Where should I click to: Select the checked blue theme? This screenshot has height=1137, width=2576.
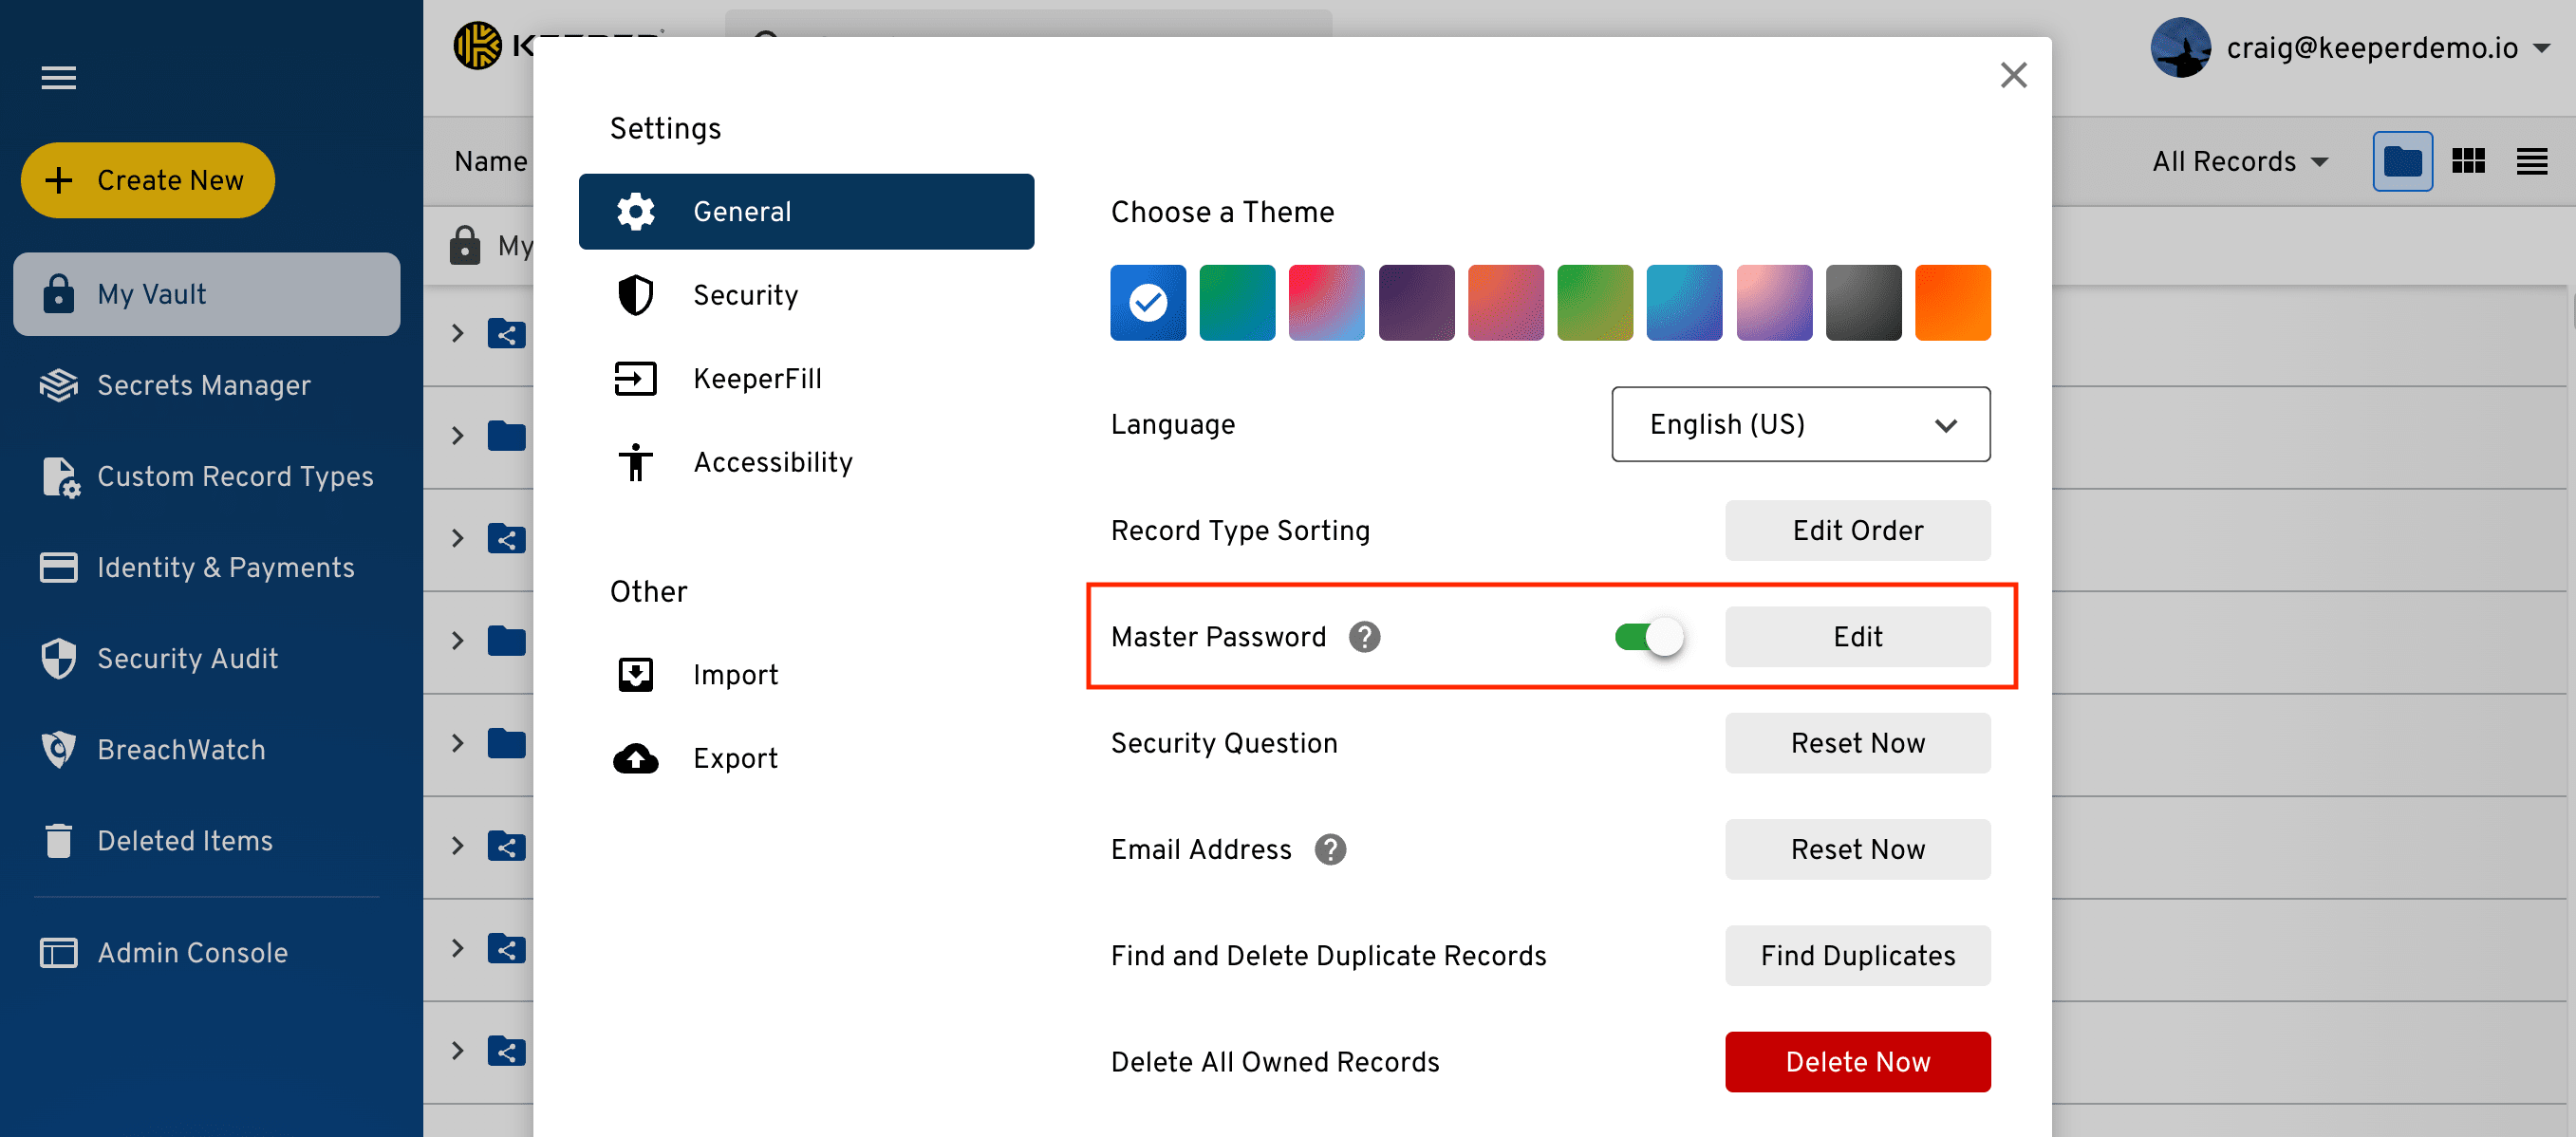point(1148,303)
